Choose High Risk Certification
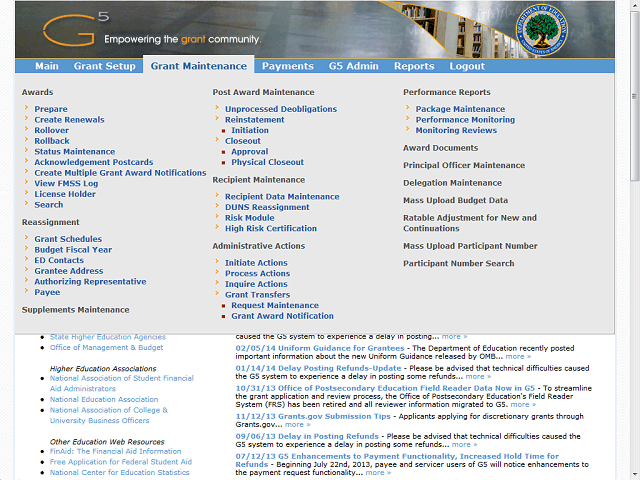This screenshot has width=640, height=480. pyautogui.click(x=271, y=228)
